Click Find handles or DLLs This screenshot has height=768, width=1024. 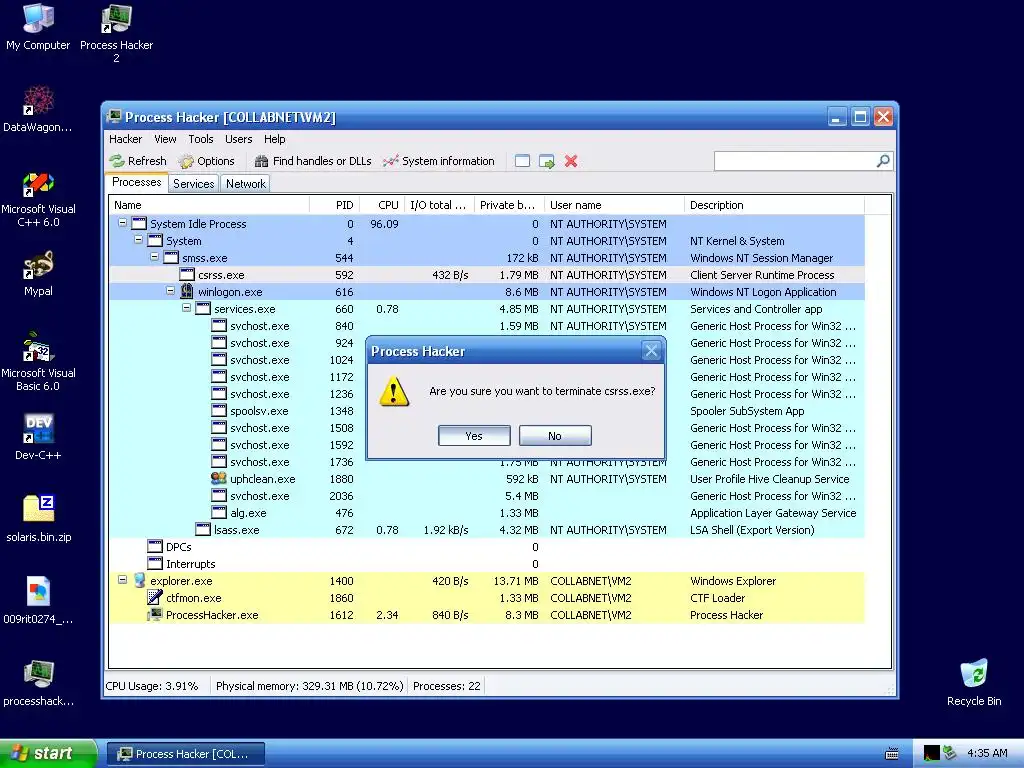coord(313,161)
